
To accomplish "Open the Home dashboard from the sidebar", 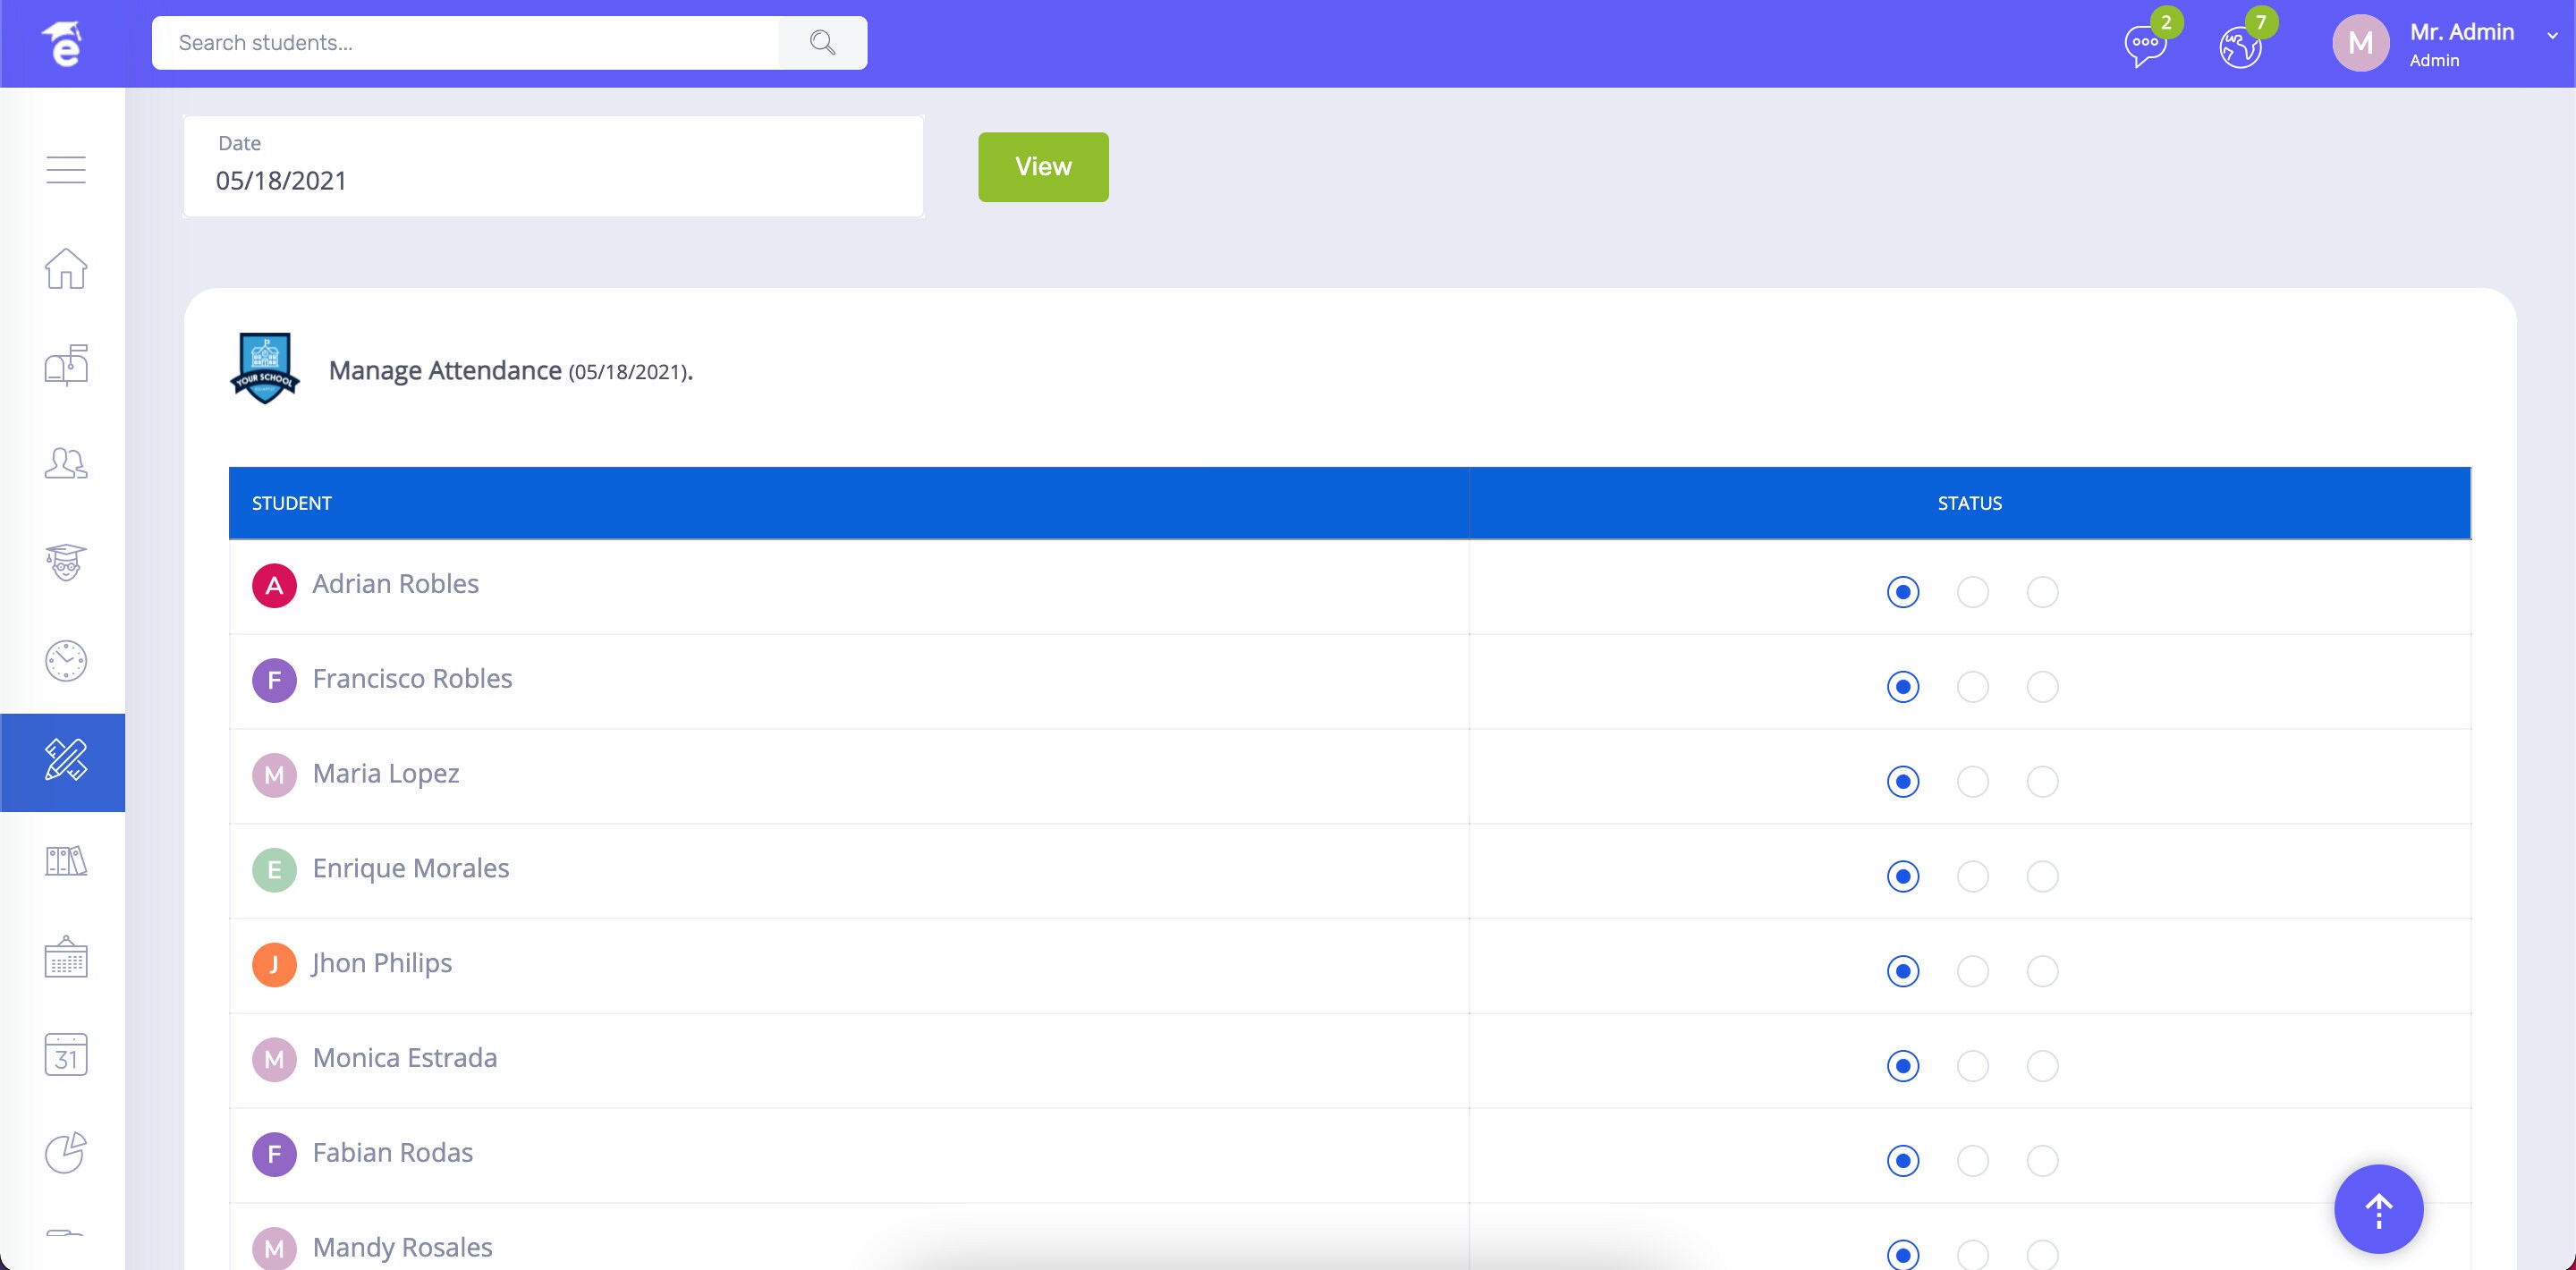I will coord(64,268).
